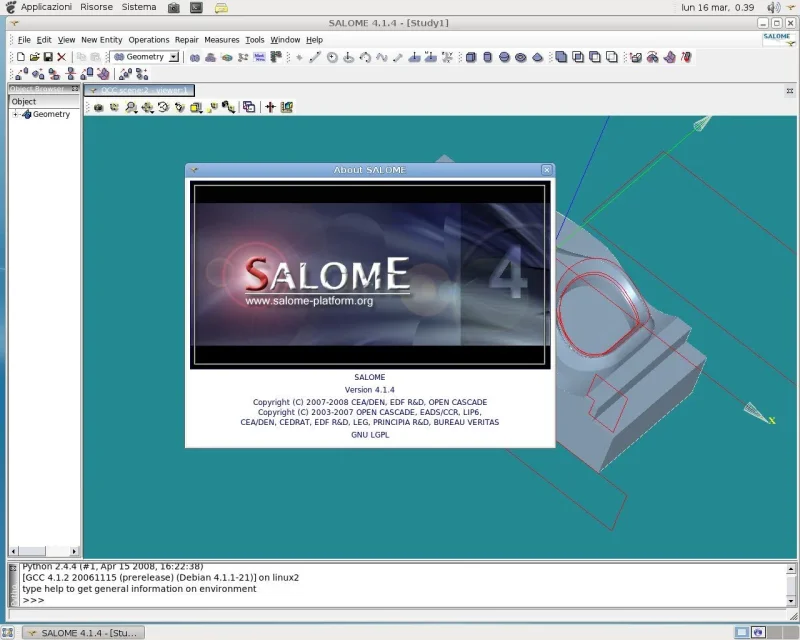The height and width of the screenshot is (640, 800).
Task: Close the study with red X icon
Action: tap(62, 57)
